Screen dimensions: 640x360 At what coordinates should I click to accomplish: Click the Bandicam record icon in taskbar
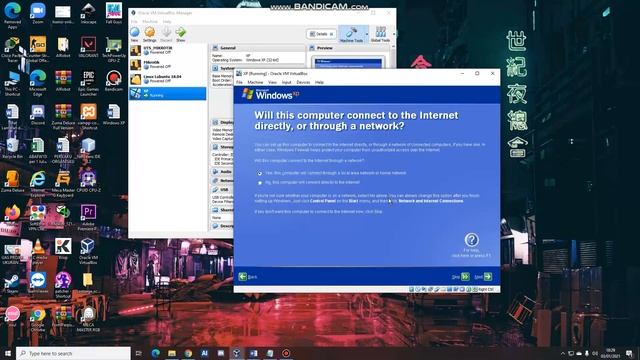pos(286,353)
